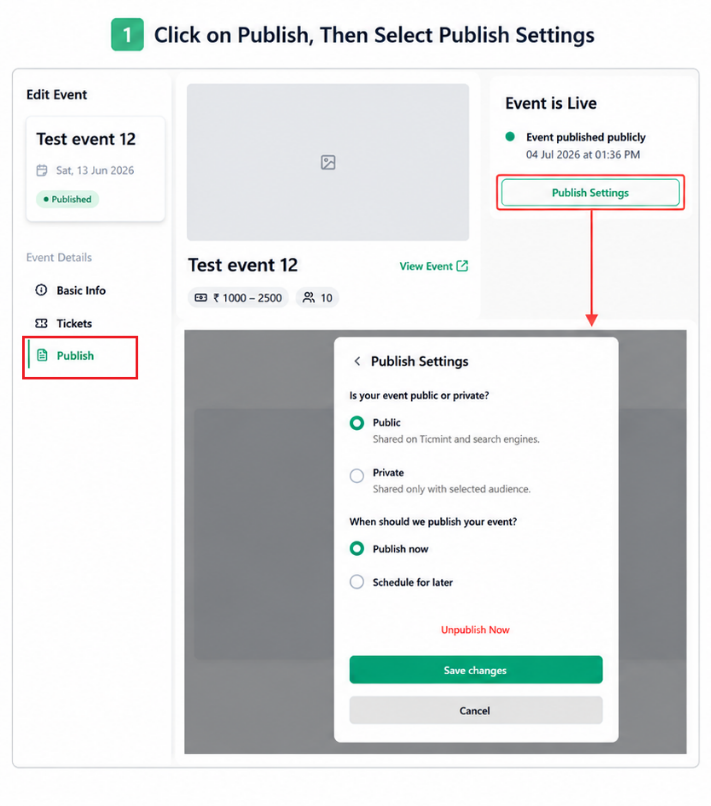Click the red Unpublish Now link
This screenshot has height=806, width=711.
click(475, 630)
